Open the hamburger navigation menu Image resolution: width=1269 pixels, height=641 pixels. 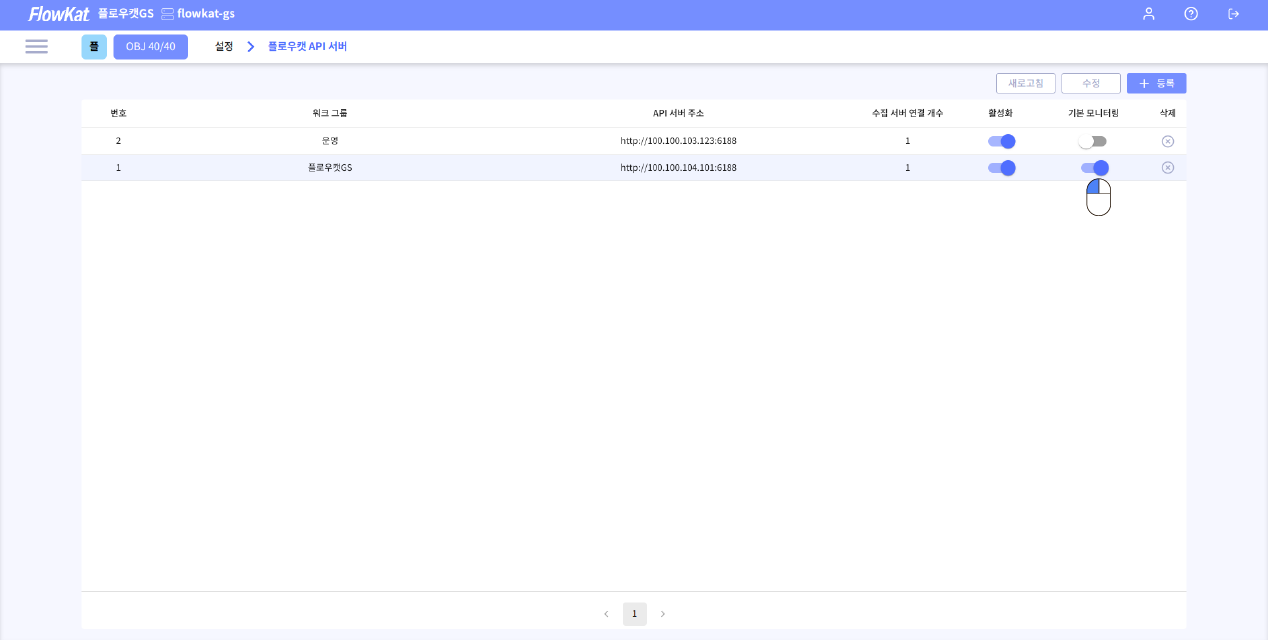[x=37, y=47]
